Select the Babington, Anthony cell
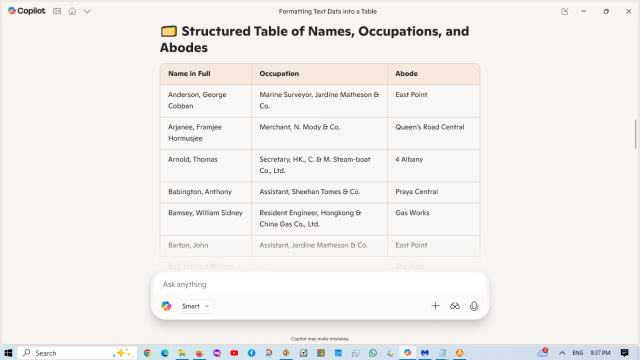 (x=206, y=192)
